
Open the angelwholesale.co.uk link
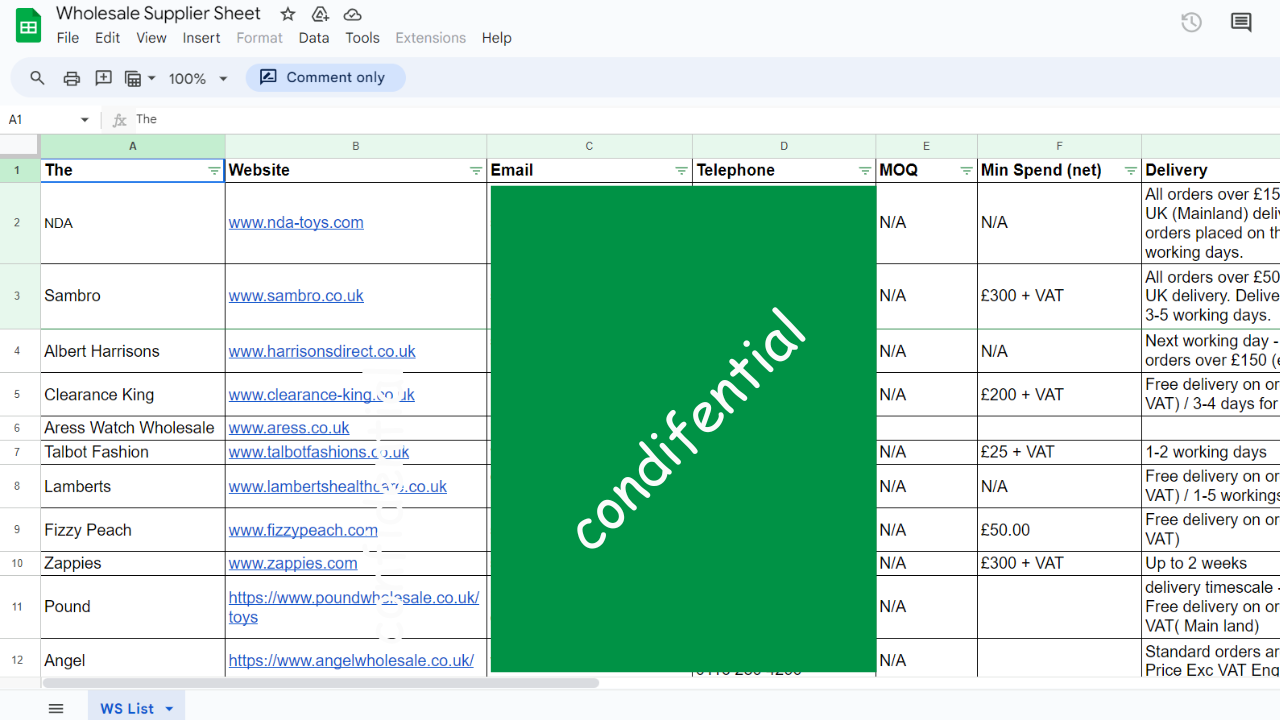[351, 661]
